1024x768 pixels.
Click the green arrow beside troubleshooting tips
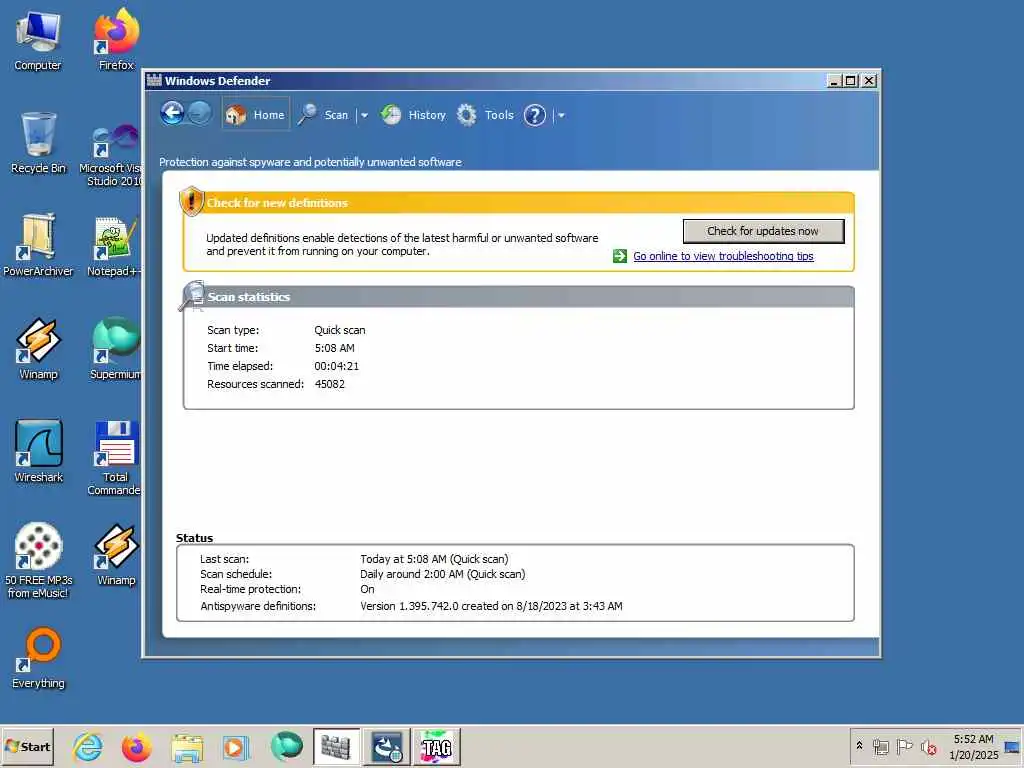pos(620,256)
